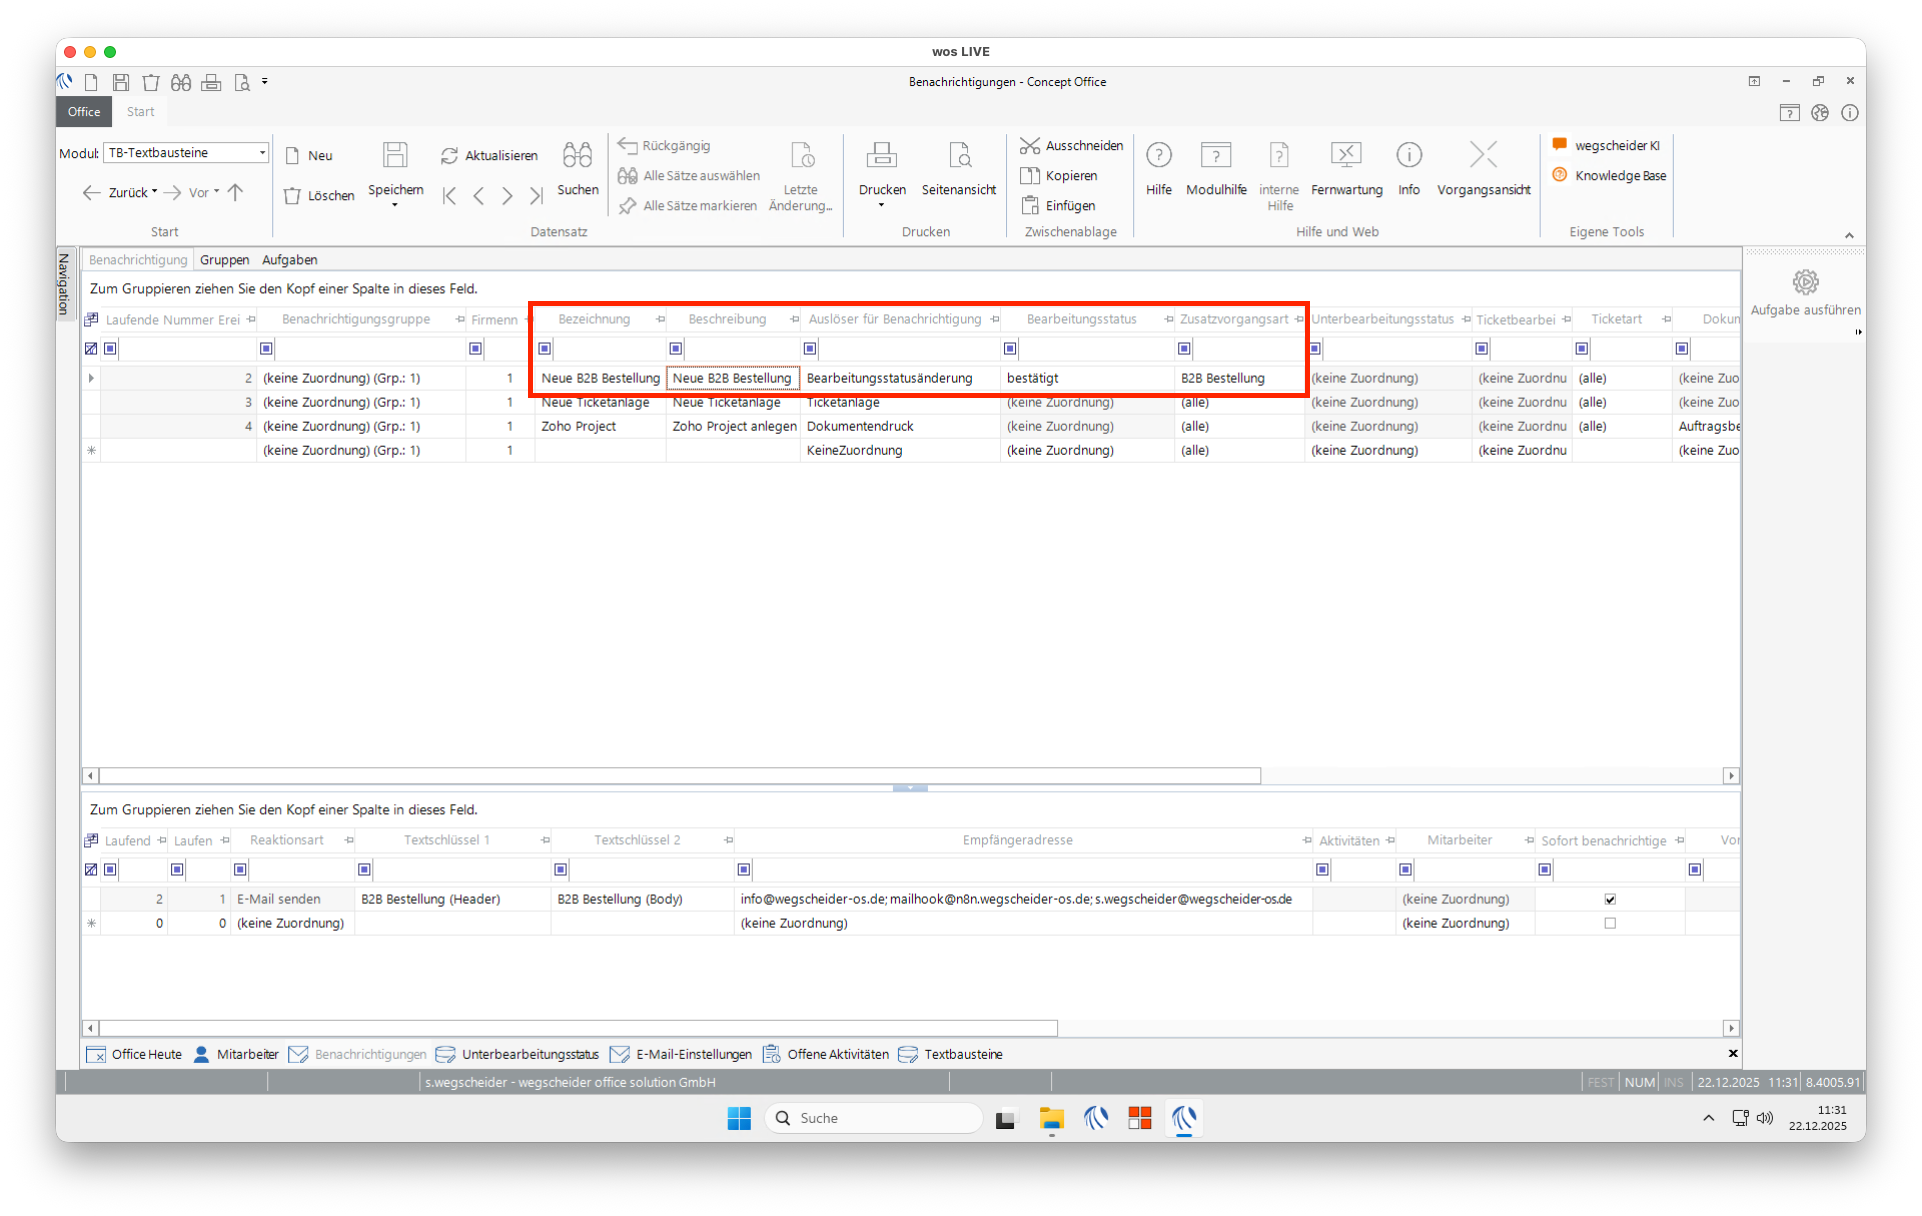
Task: Switch to the Gruppen tab
Action: pyautogui.click(x=224, y=260)
